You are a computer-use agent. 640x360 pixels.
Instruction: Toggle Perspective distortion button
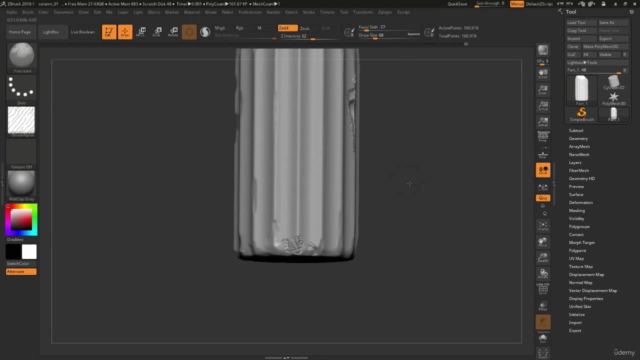pos(543,138)
